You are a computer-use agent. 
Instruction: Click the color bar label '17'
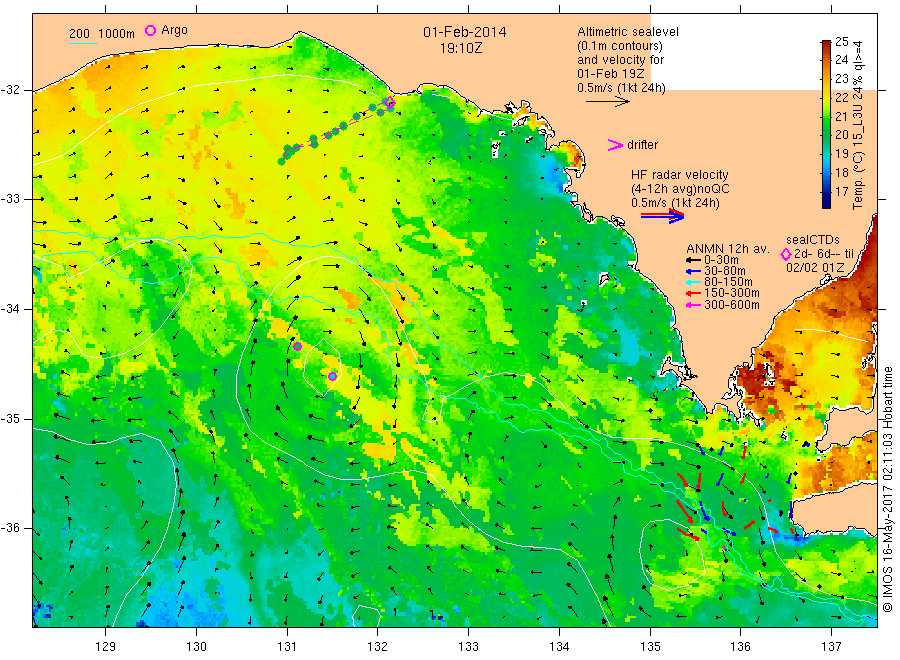pyautogui.click(x=841, y=192)
